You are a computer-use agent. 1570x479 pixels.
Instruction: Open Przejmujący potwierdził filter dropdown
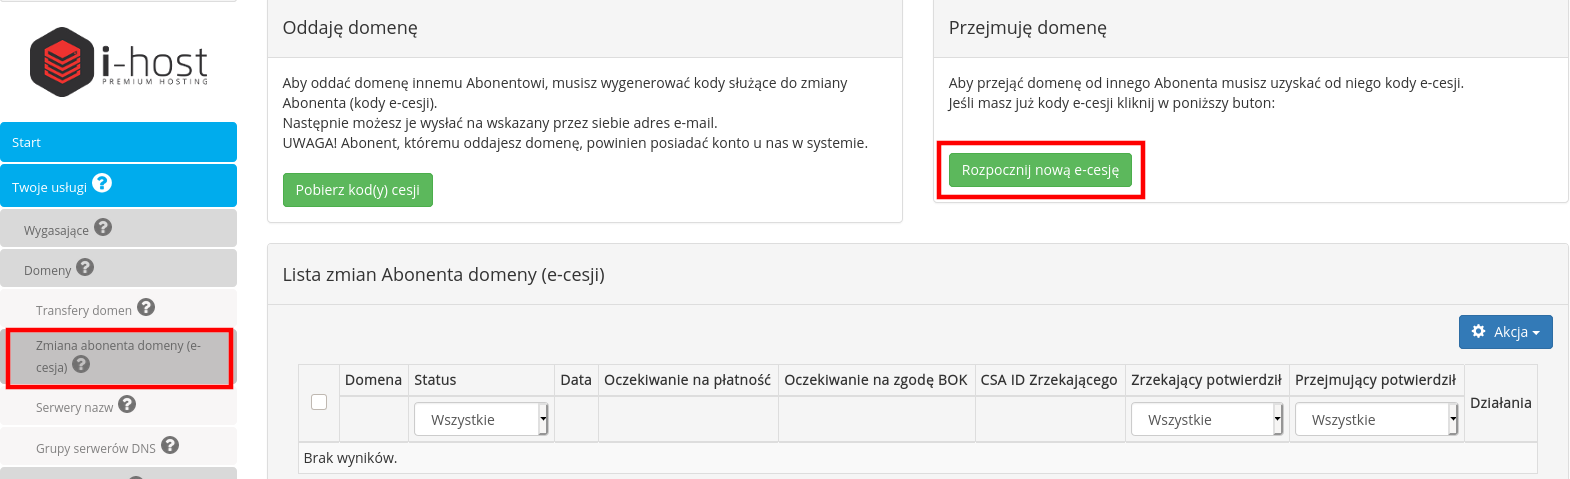point(1376,420)
